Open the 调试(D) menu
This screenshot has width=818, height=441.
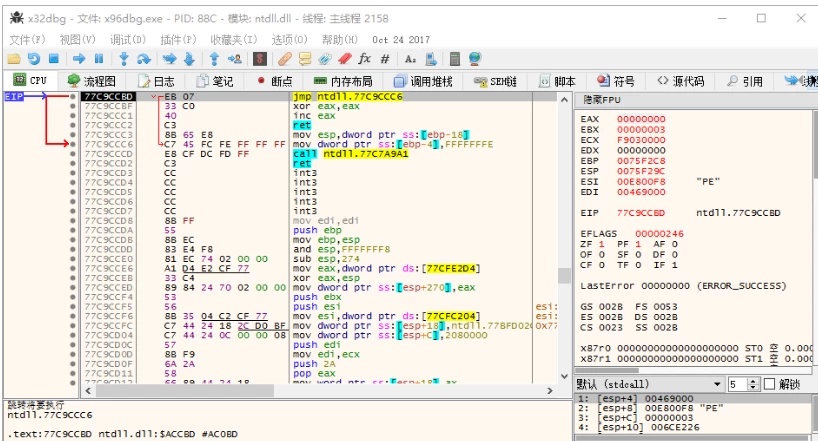pyautogui.click(x=128, y=39)
